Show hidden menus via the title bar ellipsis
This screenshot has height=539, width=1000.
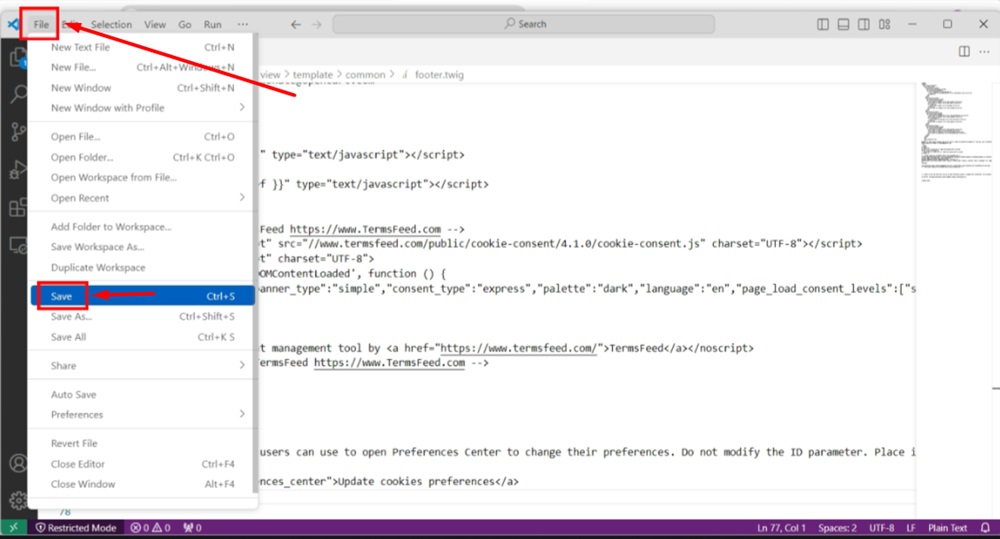pyautogui.click(x=243, y=24)
